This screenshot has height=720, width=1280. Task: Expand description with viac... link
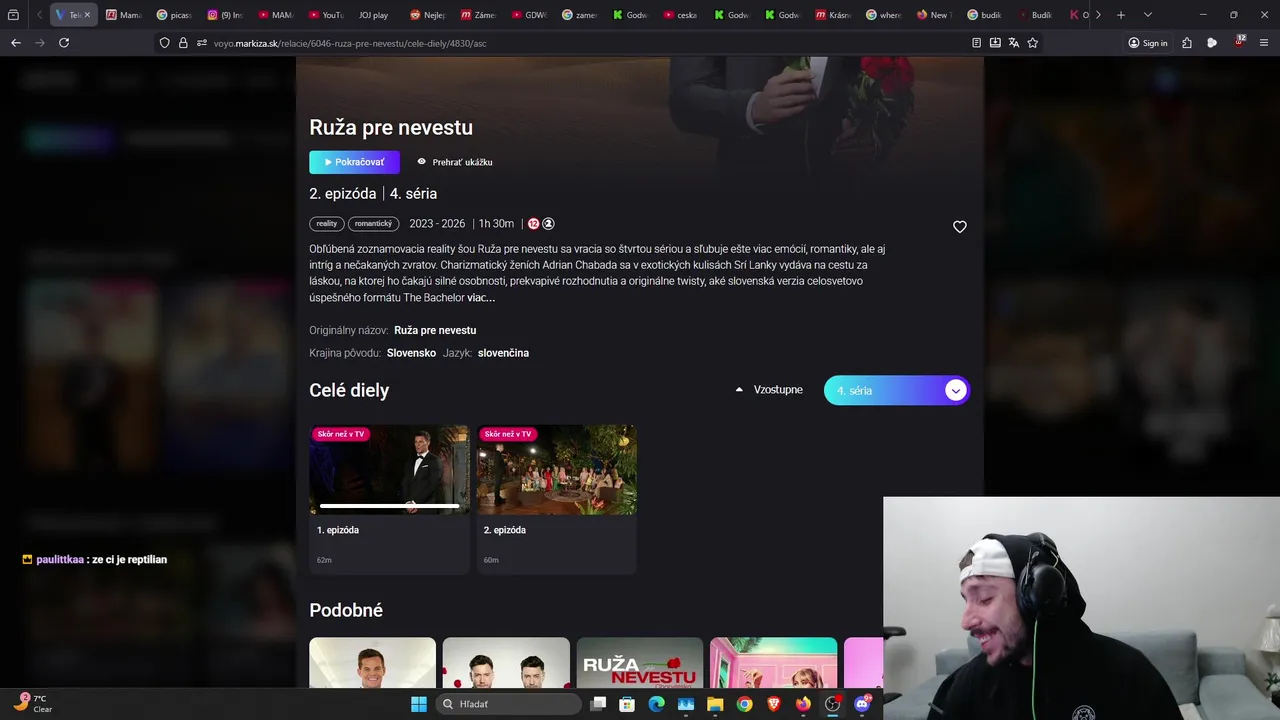click(x=481, y=298)
